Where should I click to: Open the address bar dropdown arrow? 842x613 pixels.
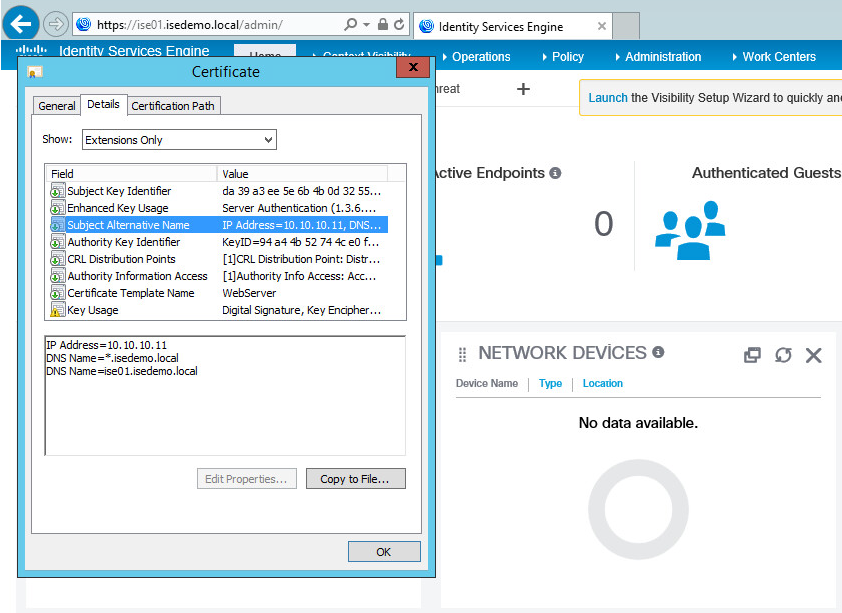[x=366, y=25]
